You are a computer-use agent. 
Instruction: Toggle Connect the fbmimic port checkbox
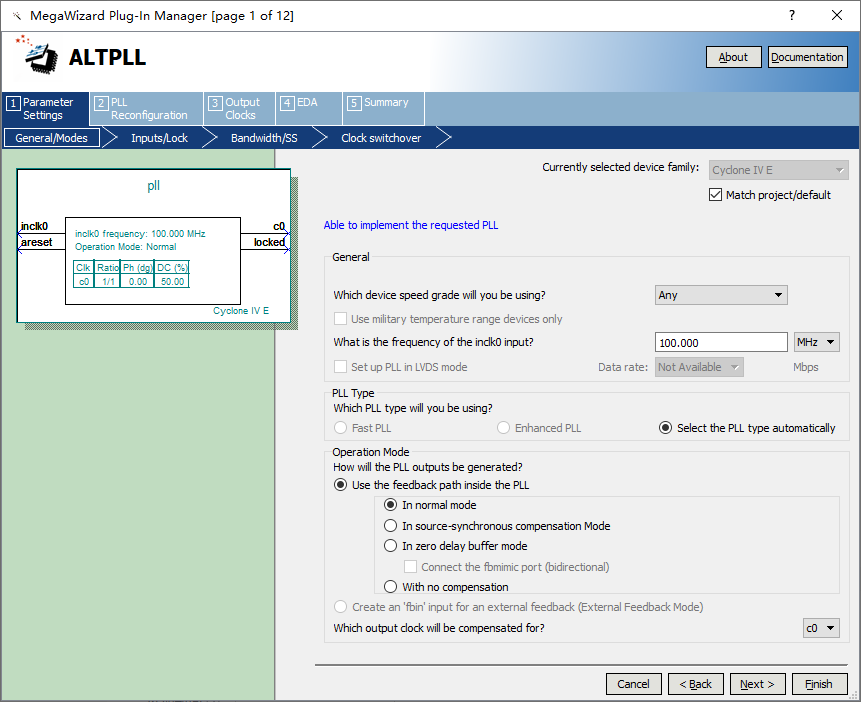(x=410, y=566)
